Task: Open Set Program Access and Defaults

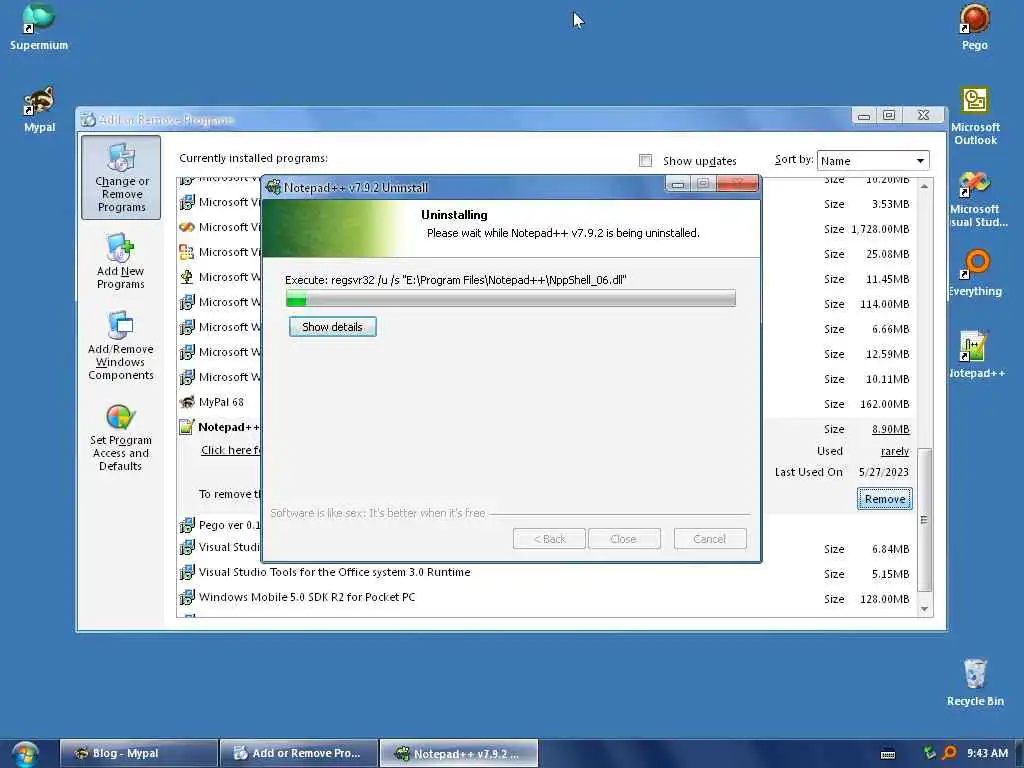Action: [121, 437]
